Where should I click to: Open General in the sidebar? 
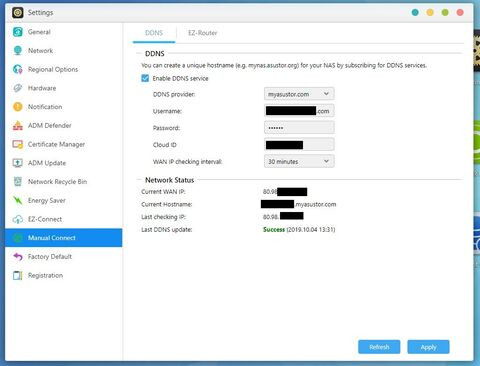pyautogui.click(x=39, y=32)
